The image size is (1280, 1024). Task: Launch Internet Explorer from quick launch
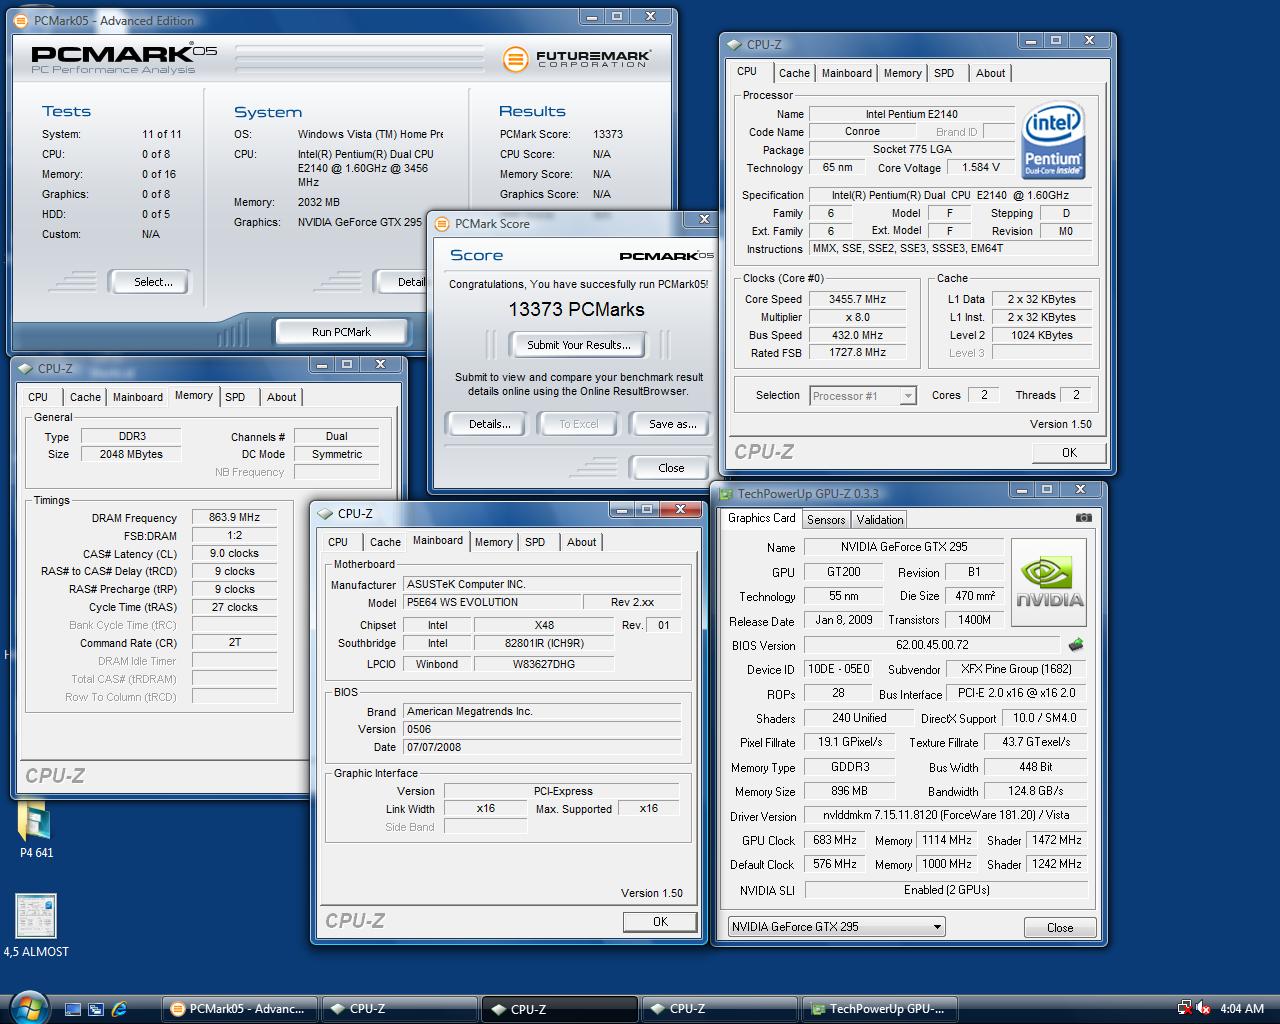point(120,1009)
